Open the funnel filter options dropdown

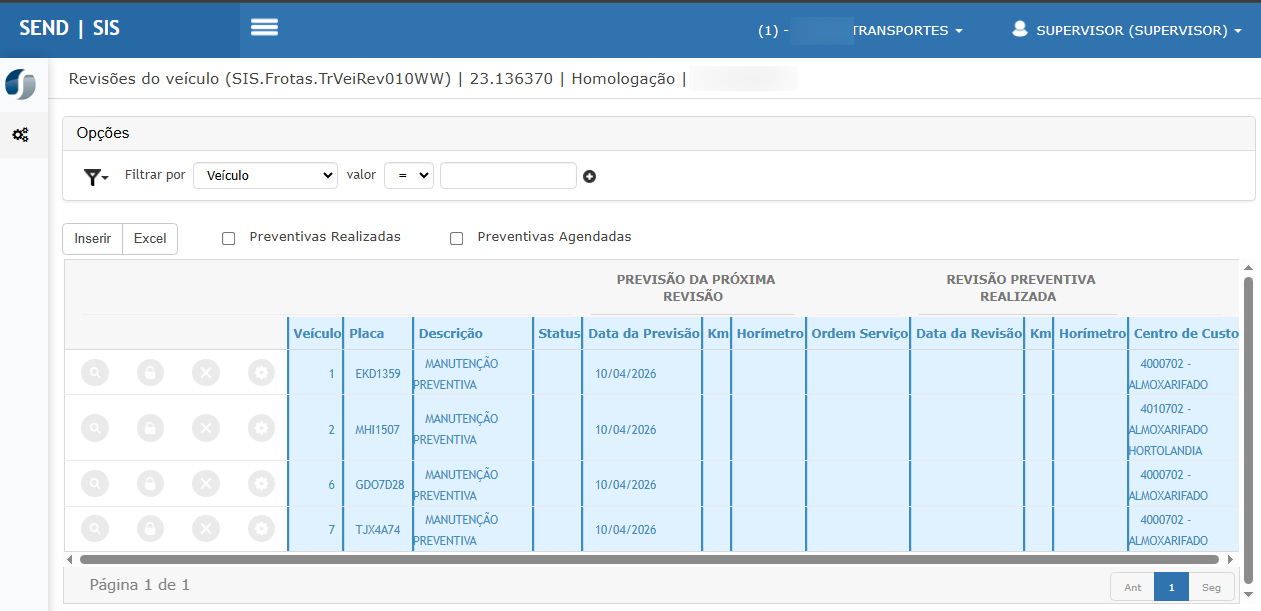click(96, 177)
